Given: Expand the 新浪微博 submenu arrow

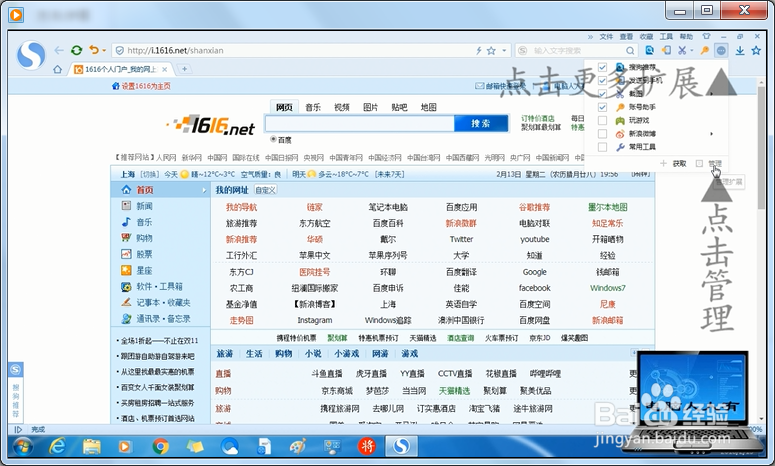Looking at the screenshot, I should coord(712,134).
